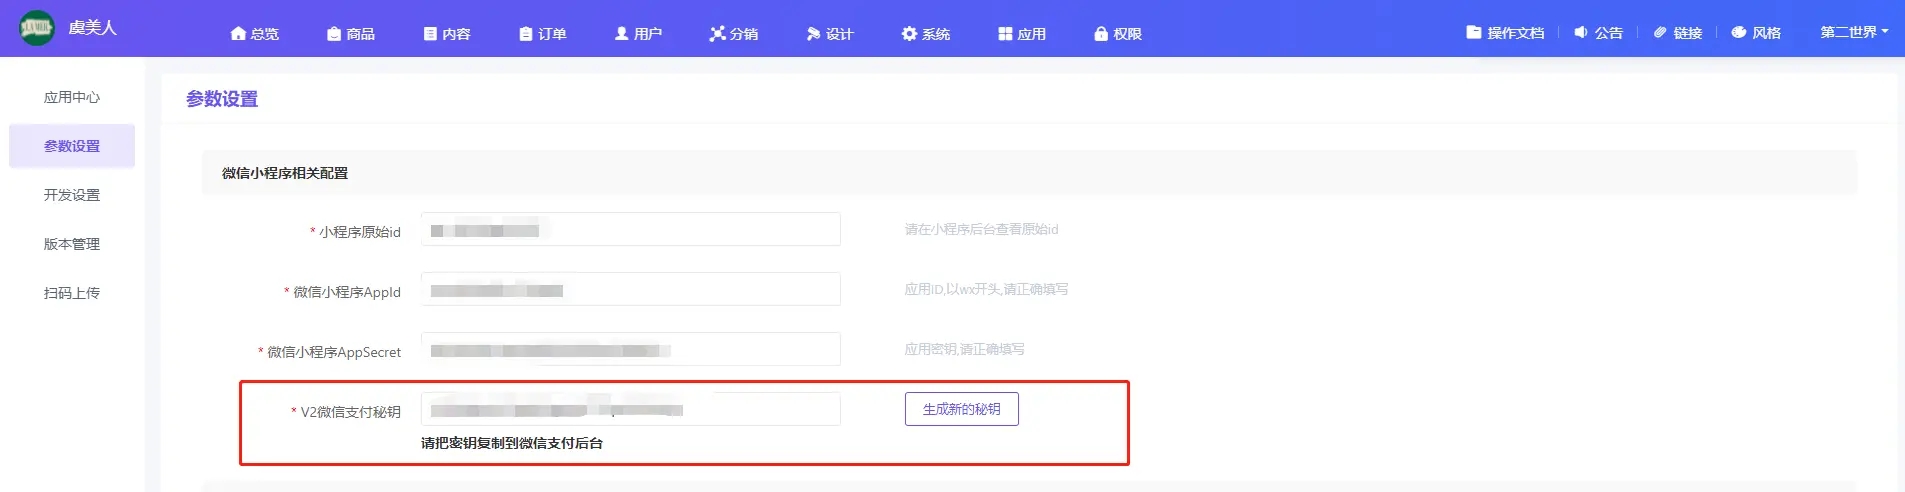Open the 链接 link in header
The height and width of the screenshot is (492, 1905).
point(1678,33)
